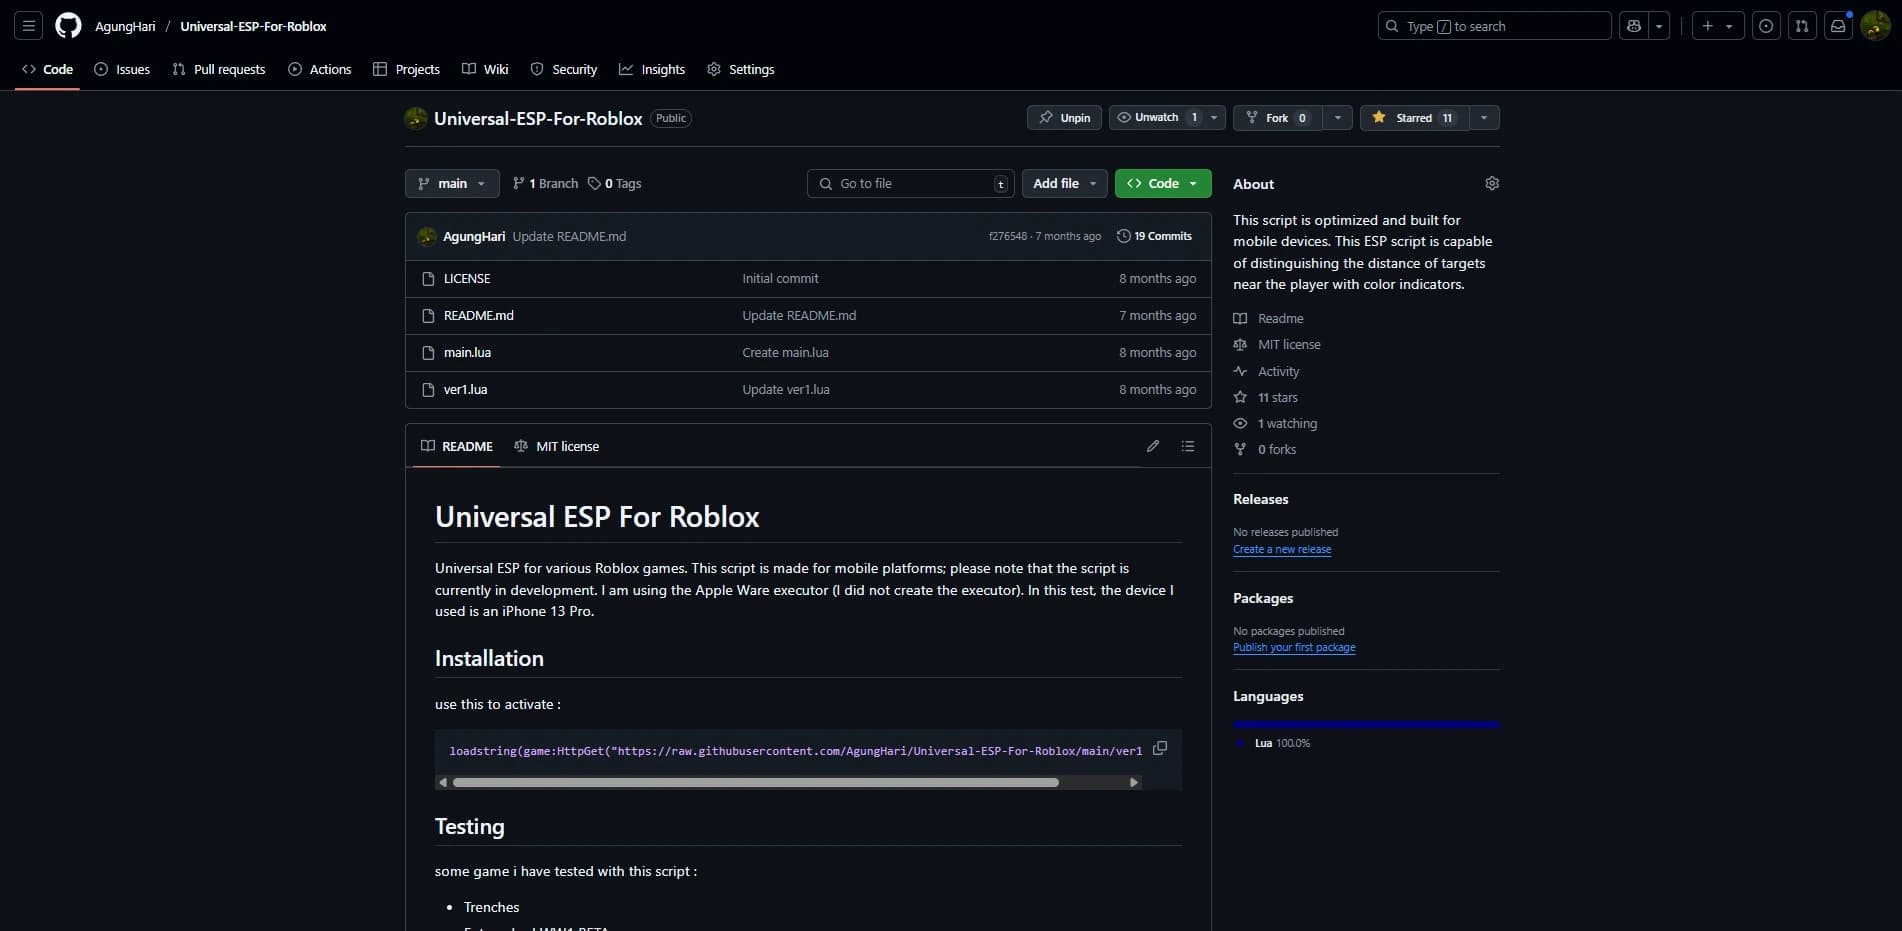This screenshot has height=931, width=1902.
Task: Open the hamburger navigation menu
Action: pos(29,26)
